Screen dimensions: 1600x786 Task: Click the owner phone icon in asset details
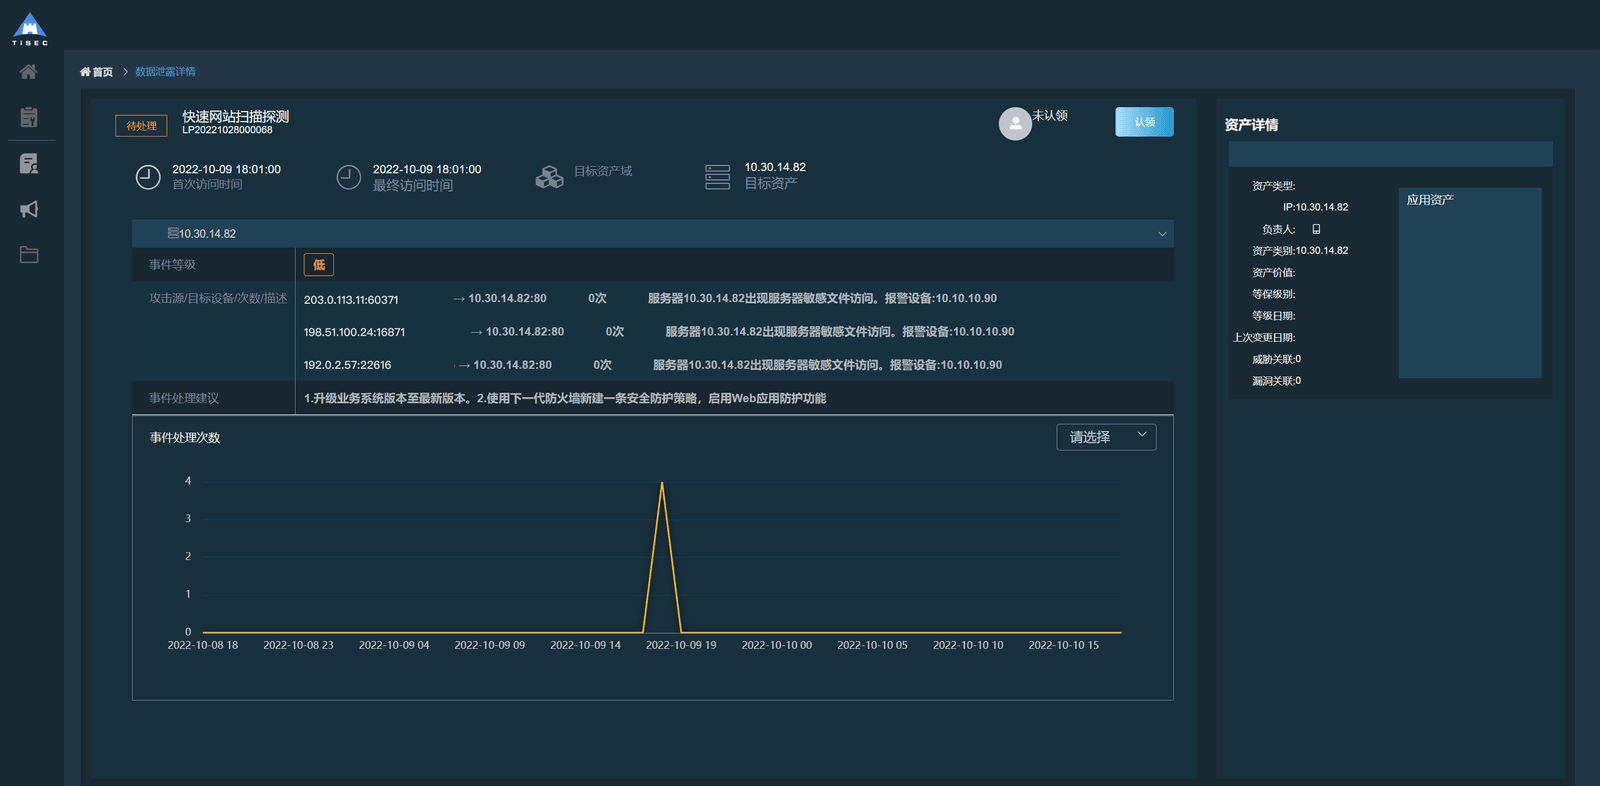pyautogui.click(x=1316, y=229)
